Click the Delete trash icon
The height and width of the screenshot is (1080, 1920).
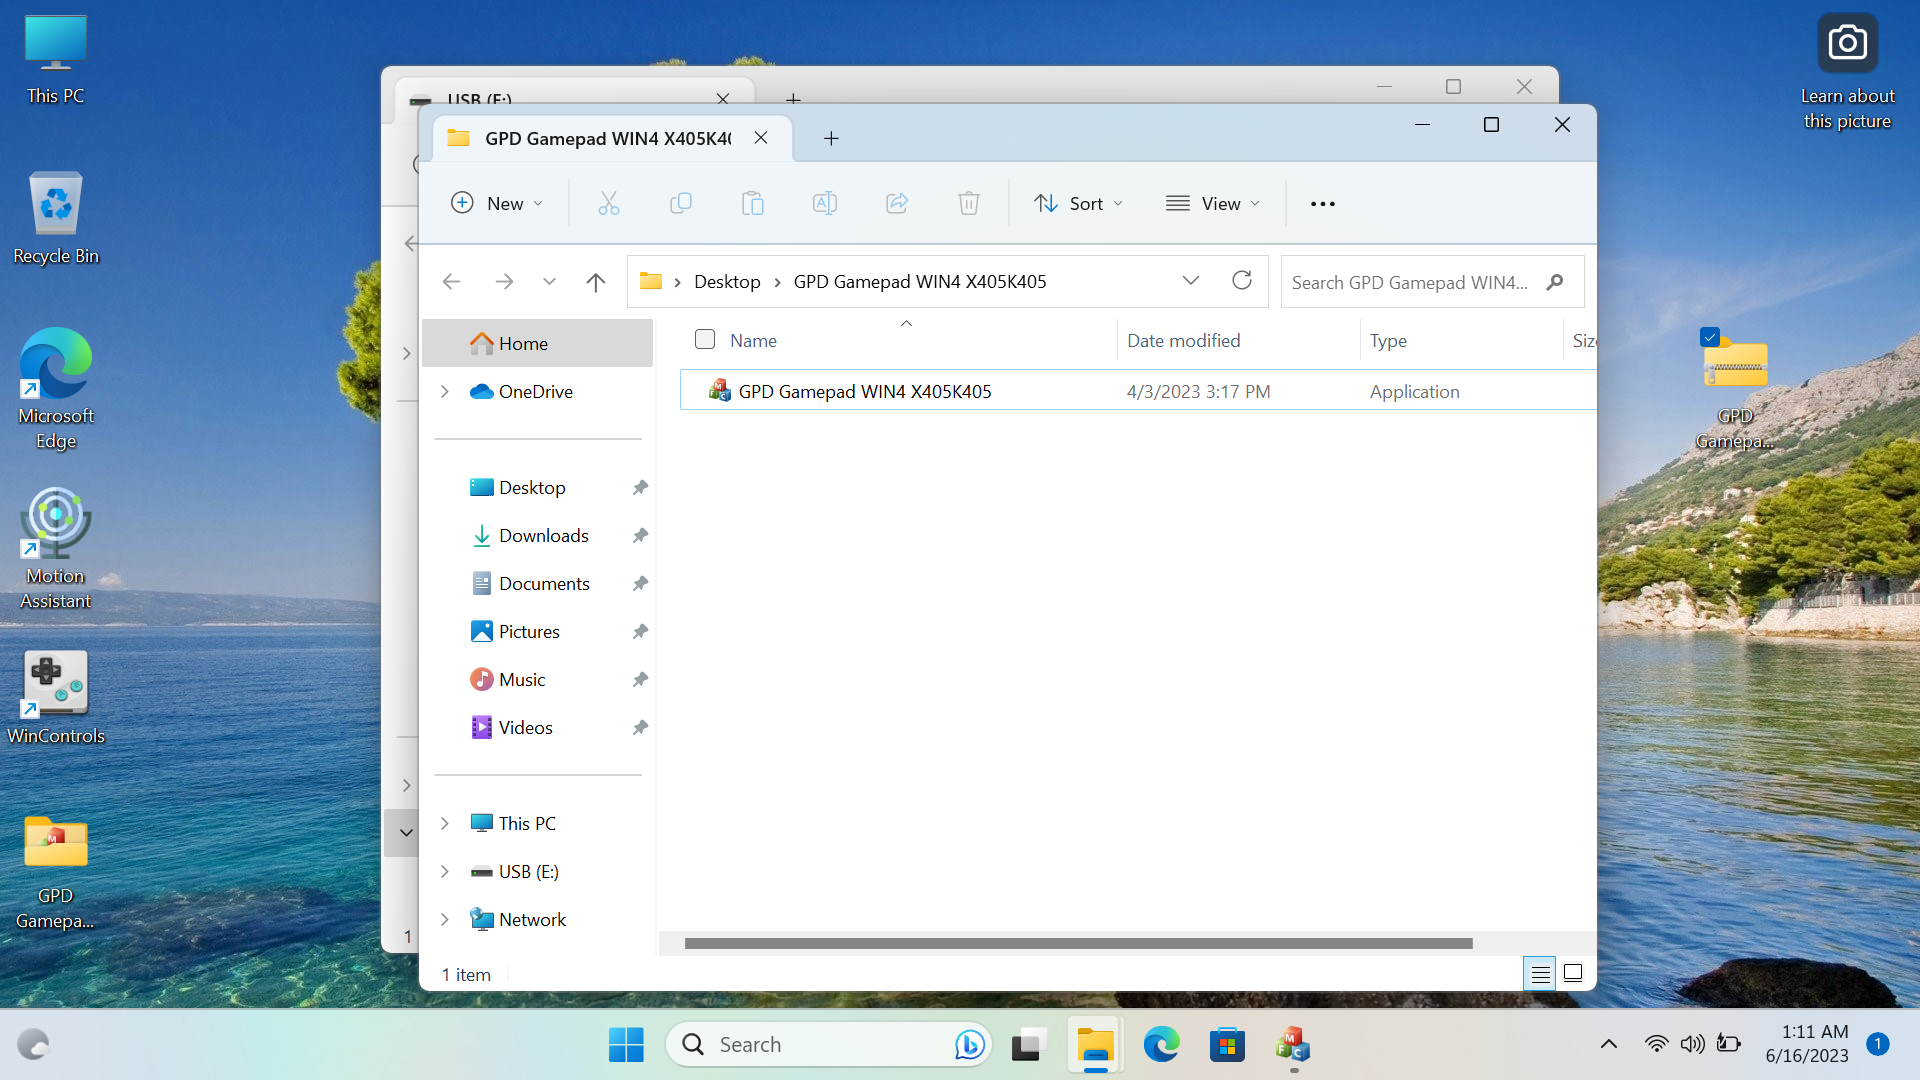968,203
